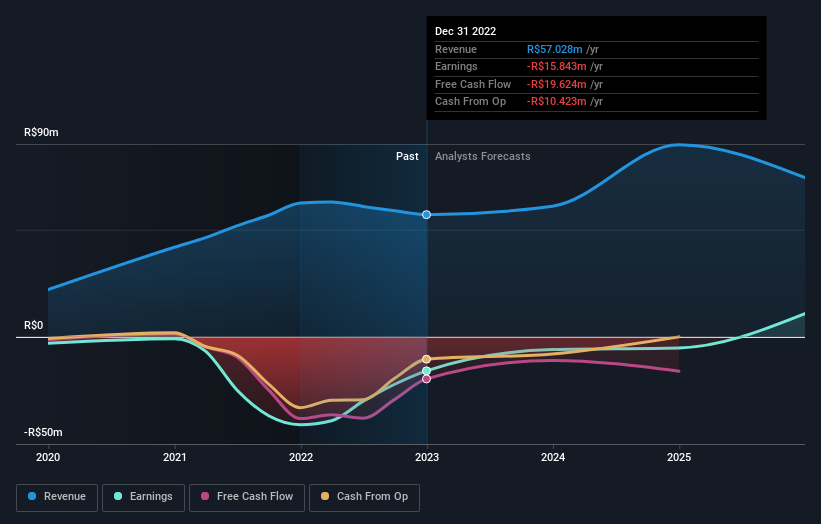The height and width of the screenshot is (524, 821).
Task: Click the -R$15.843m earnings value
Action: pyautogui.click(x=557, y=66)
